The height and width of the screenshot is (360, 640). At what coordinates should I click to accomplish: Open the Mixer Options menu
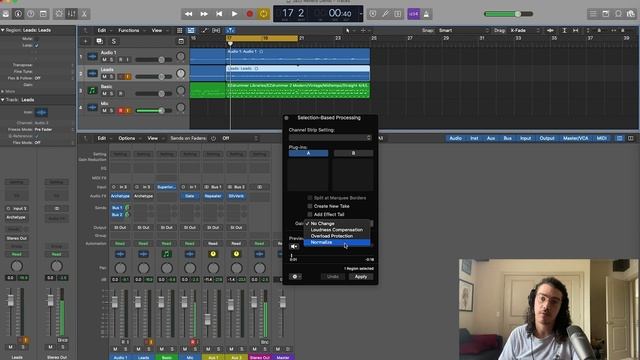pos(127,138)
